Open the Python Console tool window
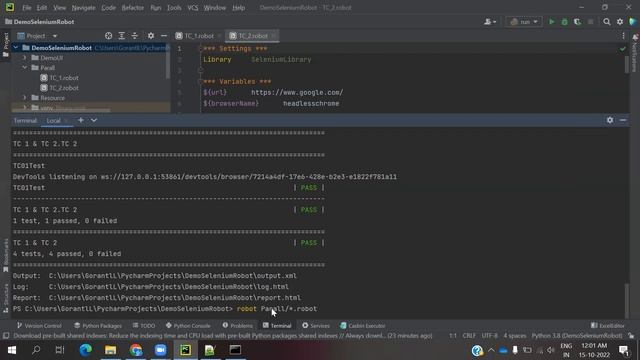 click(x=188, y=326)
